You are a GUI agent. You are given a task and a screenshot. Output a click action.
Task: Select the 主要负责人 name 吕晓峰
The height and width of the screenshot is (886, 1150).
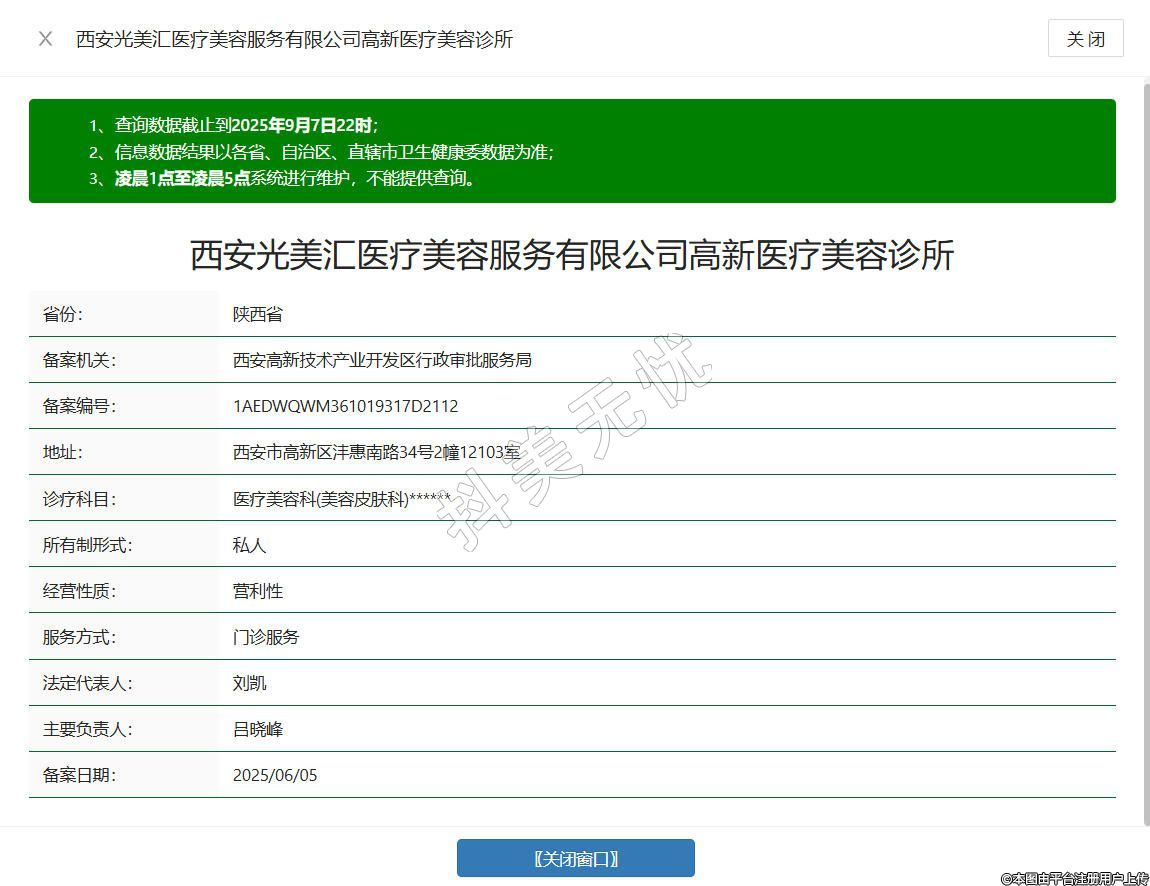click(258, 729)
